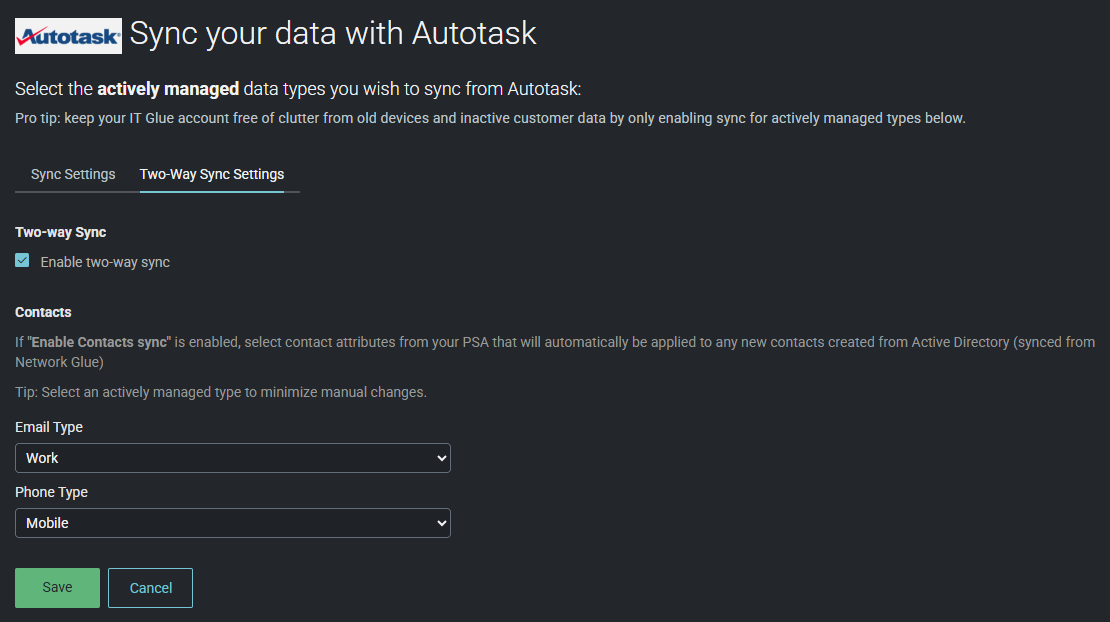Click the 'Contacts' section heading
This screenshot has height=622, width=1110.
tap(43, 312)
